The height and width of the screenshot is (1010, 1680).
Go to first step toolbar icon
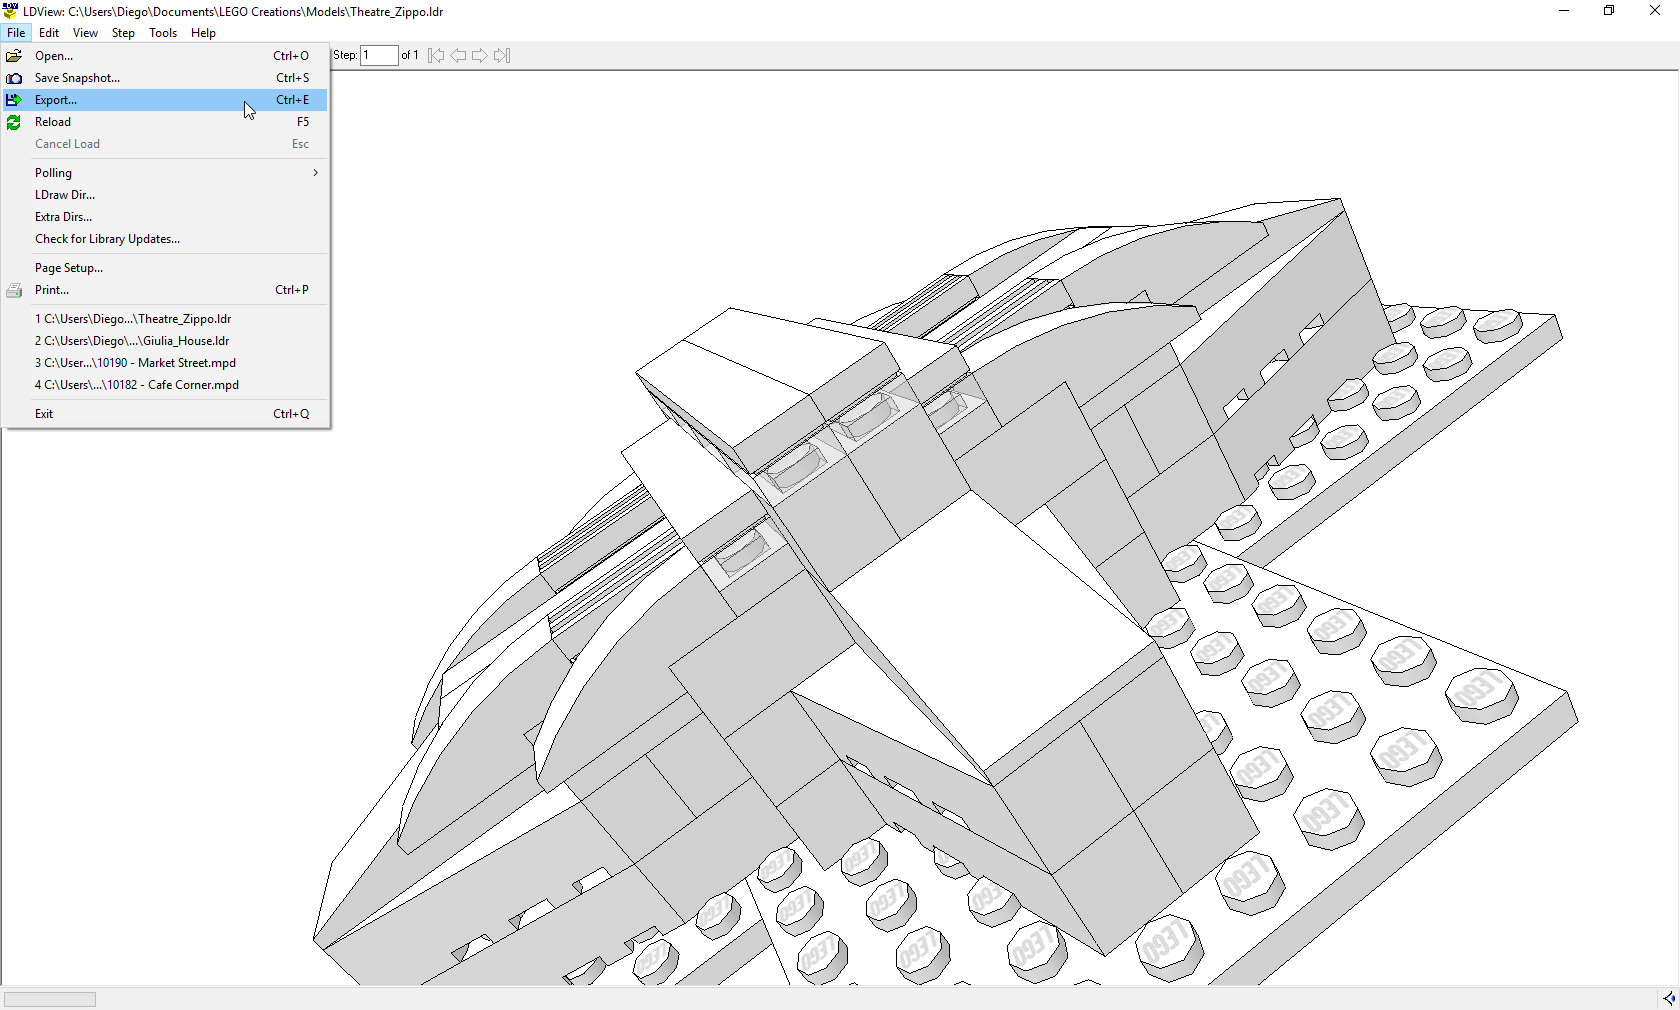436,55
